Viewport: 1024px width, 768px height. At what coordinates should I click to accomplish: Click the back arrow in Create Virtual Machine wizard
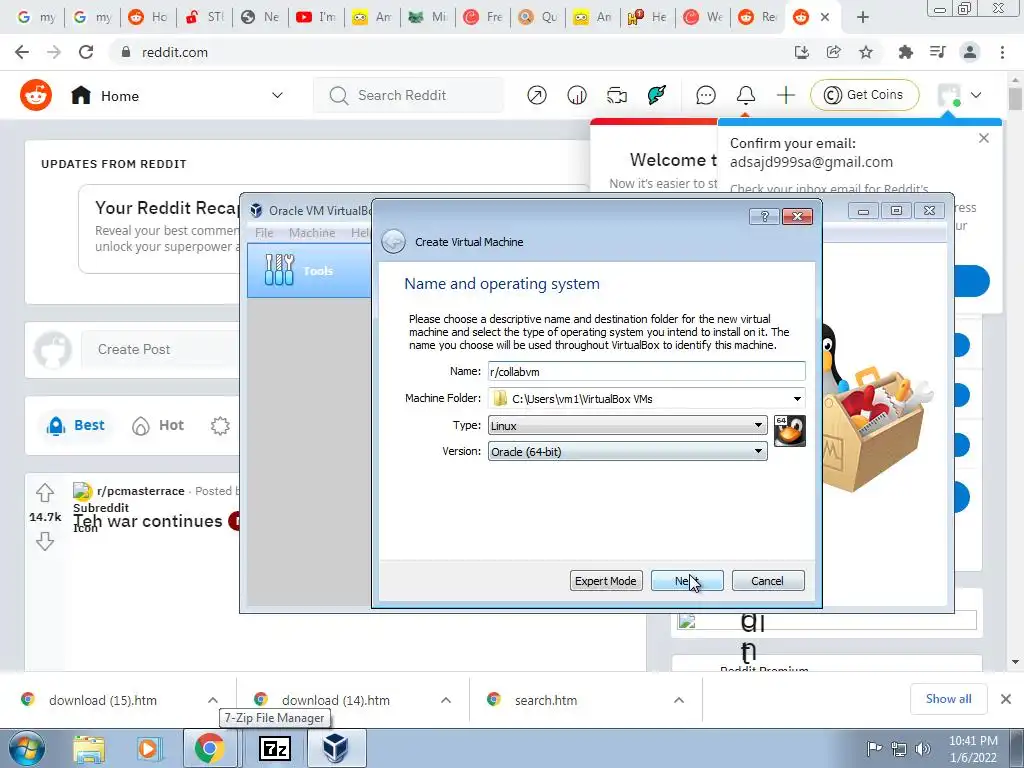point(393,242)
